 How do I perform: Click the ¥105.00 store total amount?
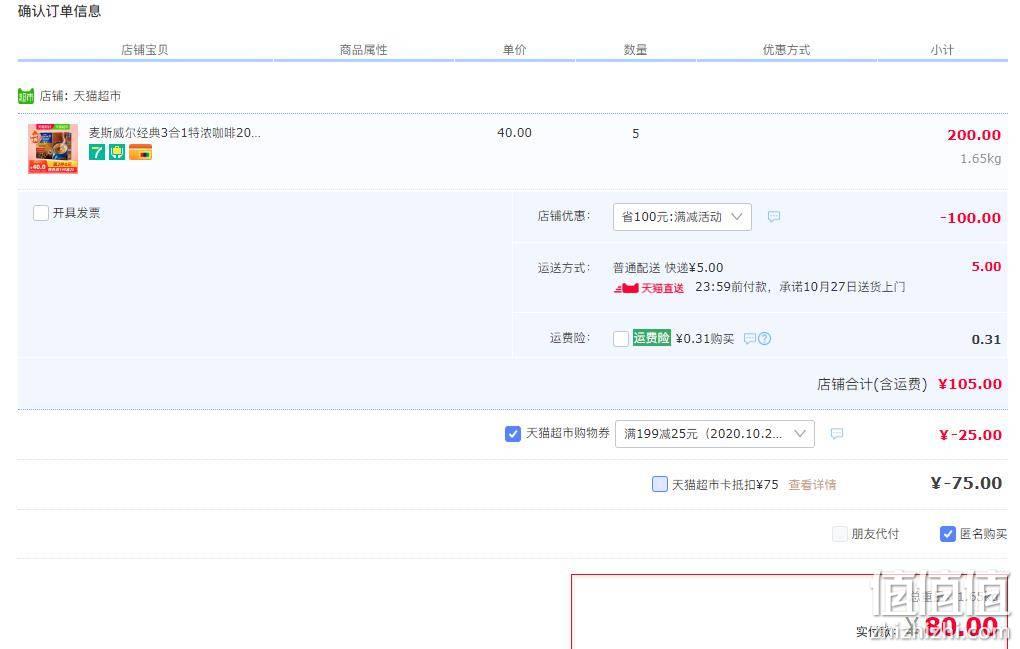point(970,384)
